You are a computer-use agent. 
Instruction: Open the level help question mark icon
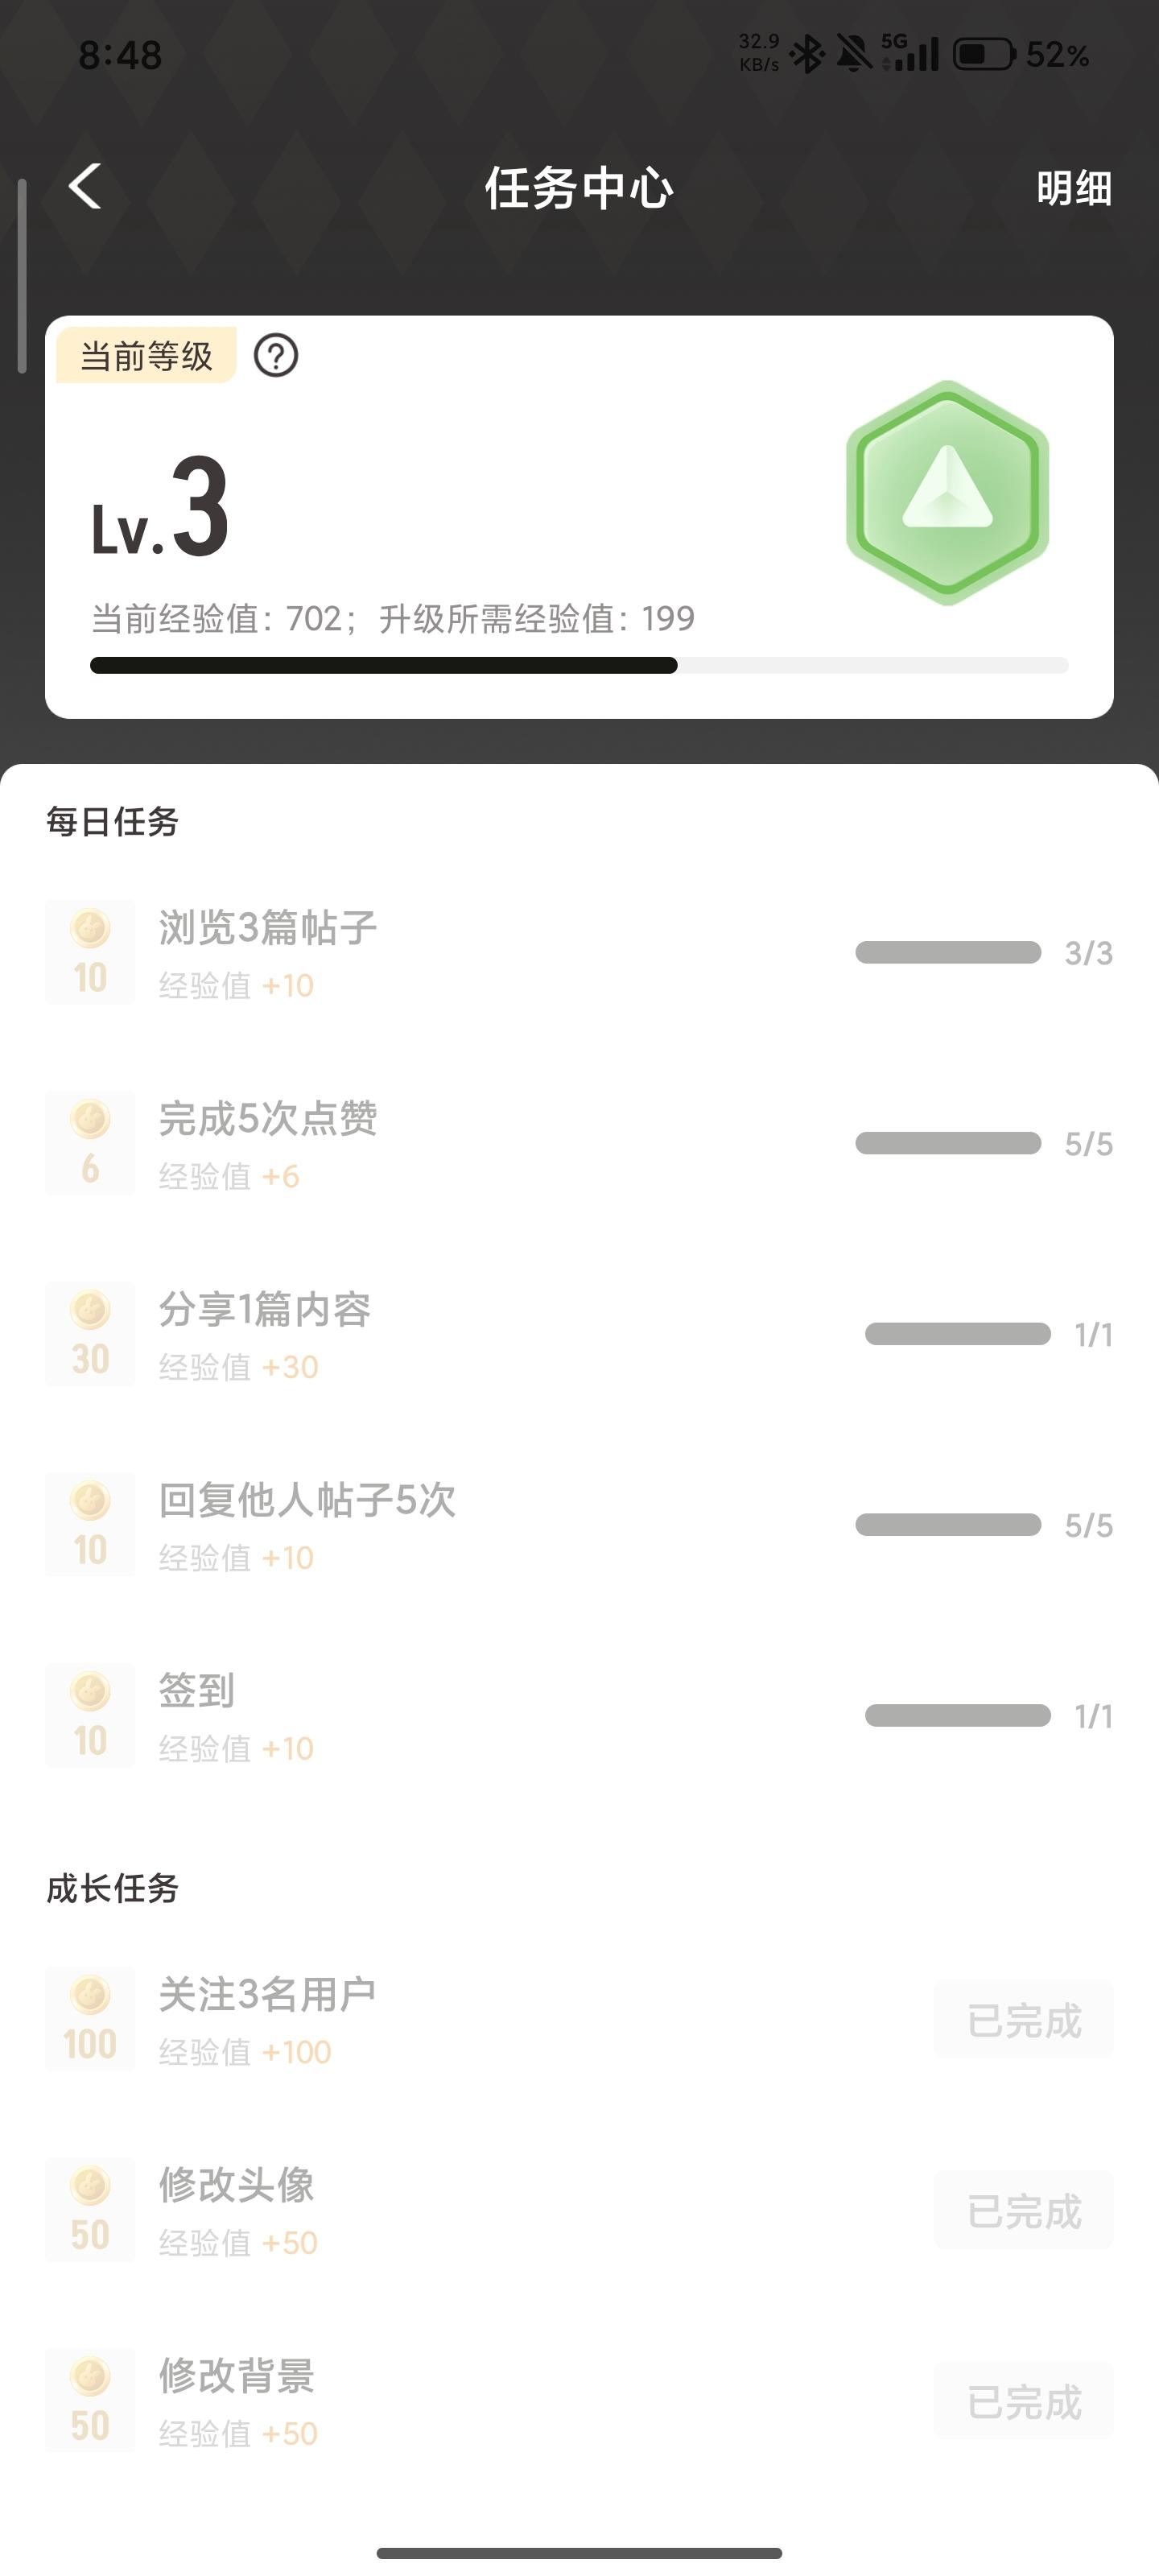click(x=276, y=356)
